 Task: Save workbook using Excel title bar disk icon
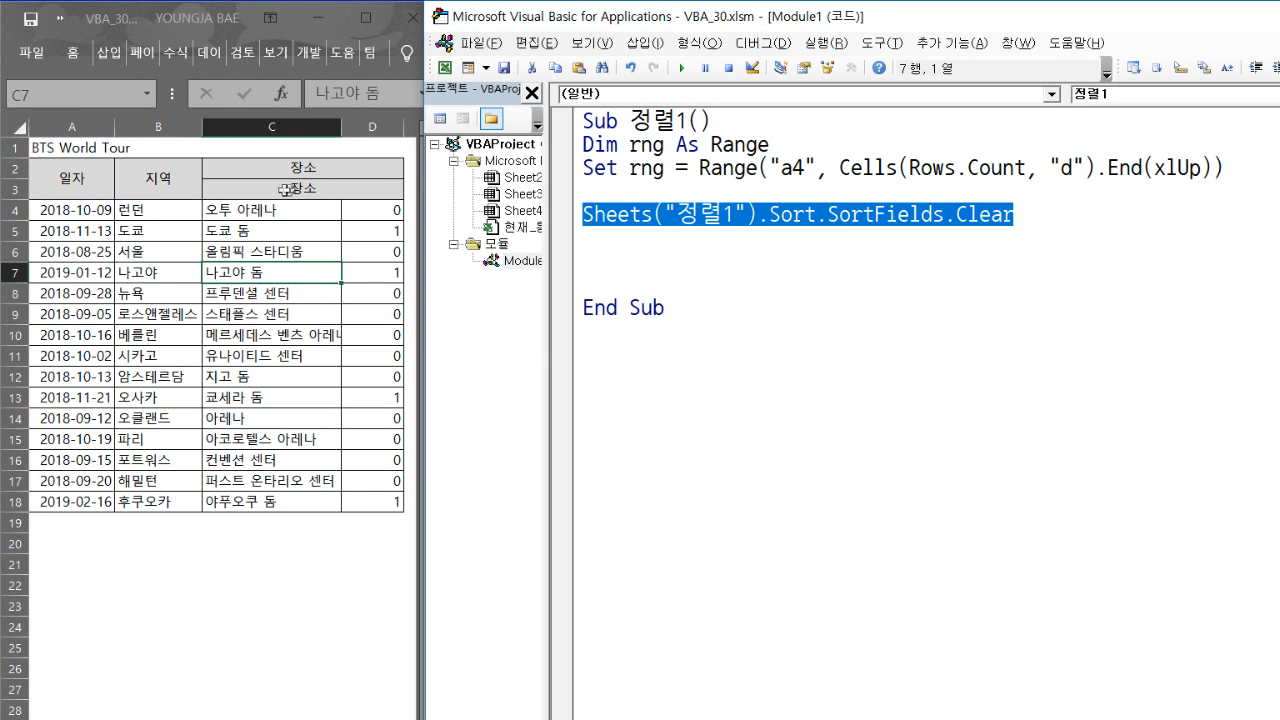[x=31, y=18]
